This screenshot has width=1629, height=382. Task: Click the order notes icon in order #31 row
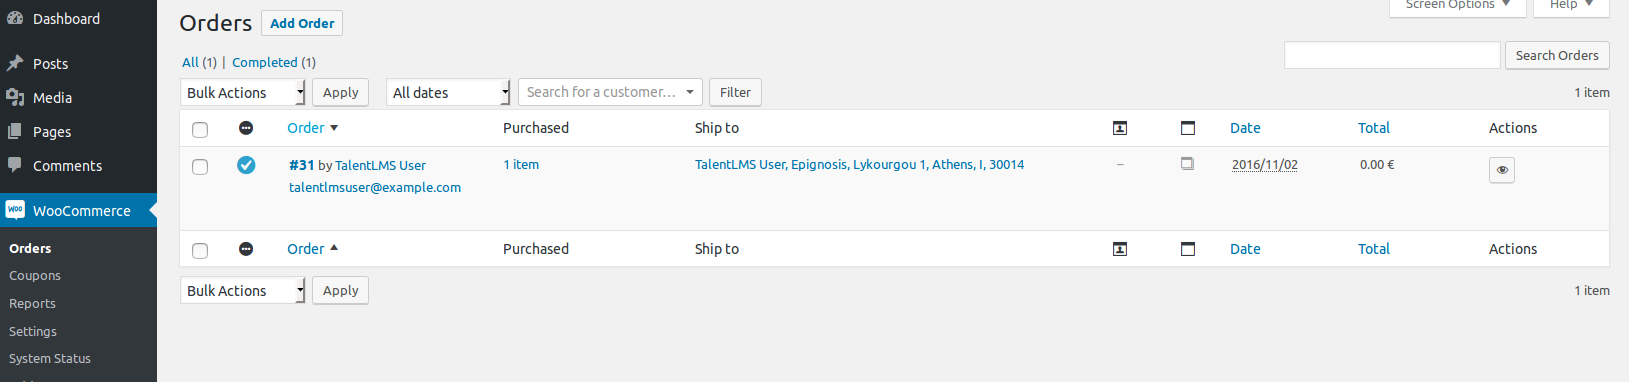pyautogui.click(x=1187, y=163)
